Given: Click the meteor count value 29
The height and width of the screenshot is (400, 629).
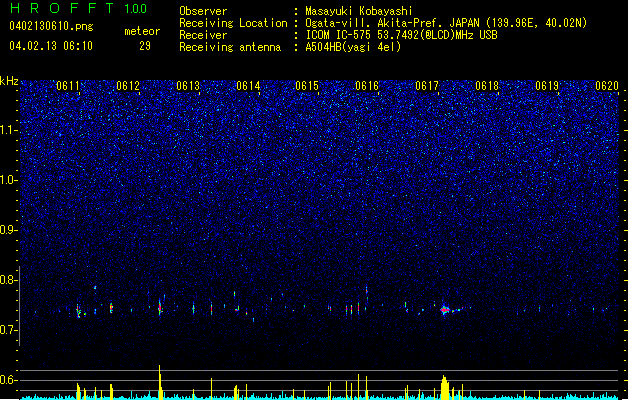Looking at the screenshot, I should (145, 46).
